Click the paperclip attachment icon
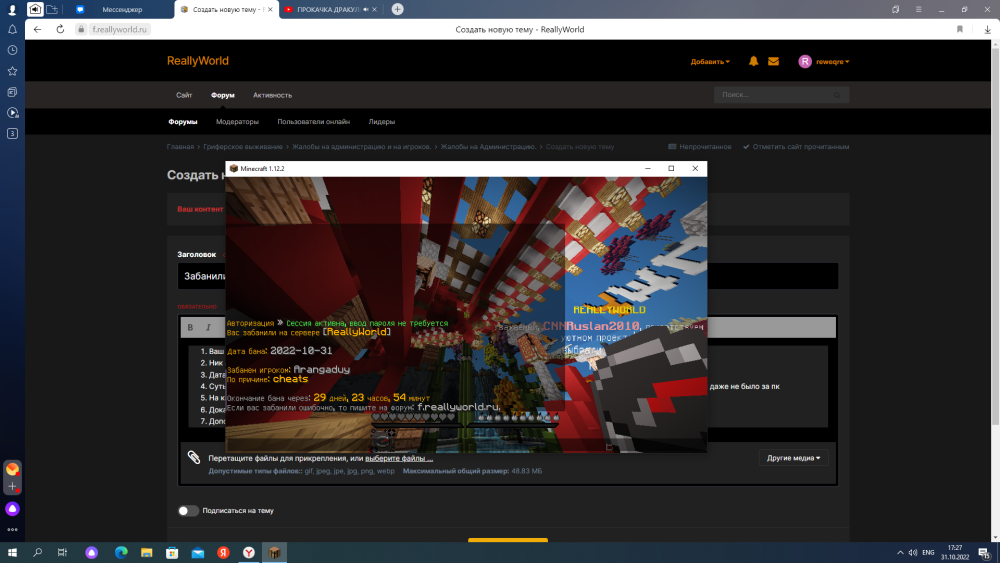 (194, 457)
